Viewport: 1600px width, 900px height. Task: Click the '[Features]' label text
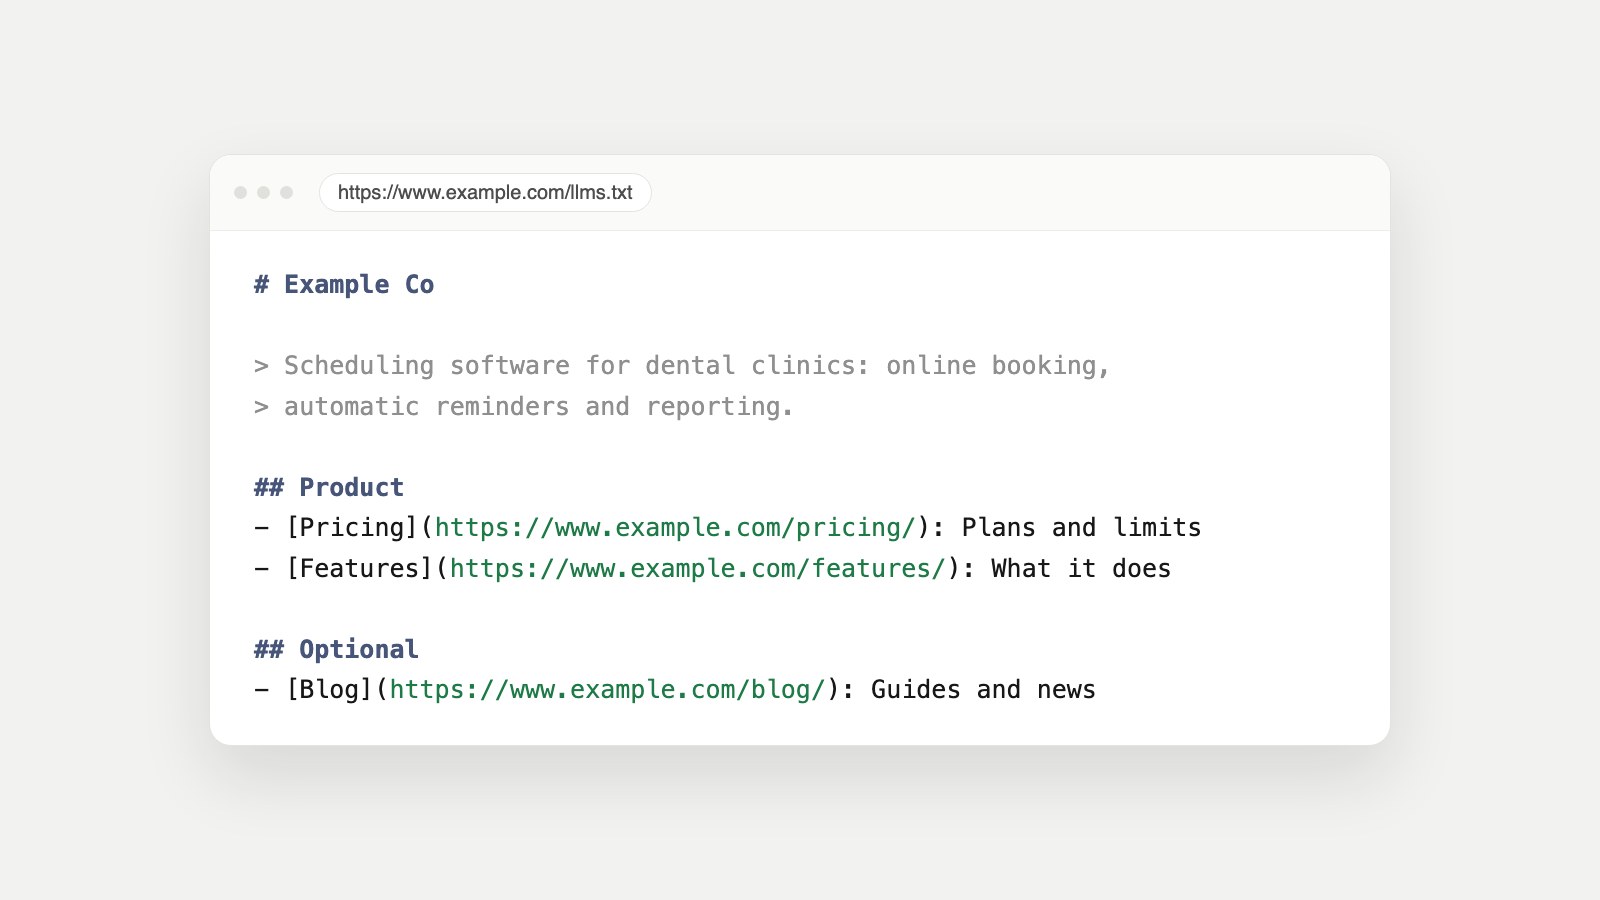click(359, 569)
